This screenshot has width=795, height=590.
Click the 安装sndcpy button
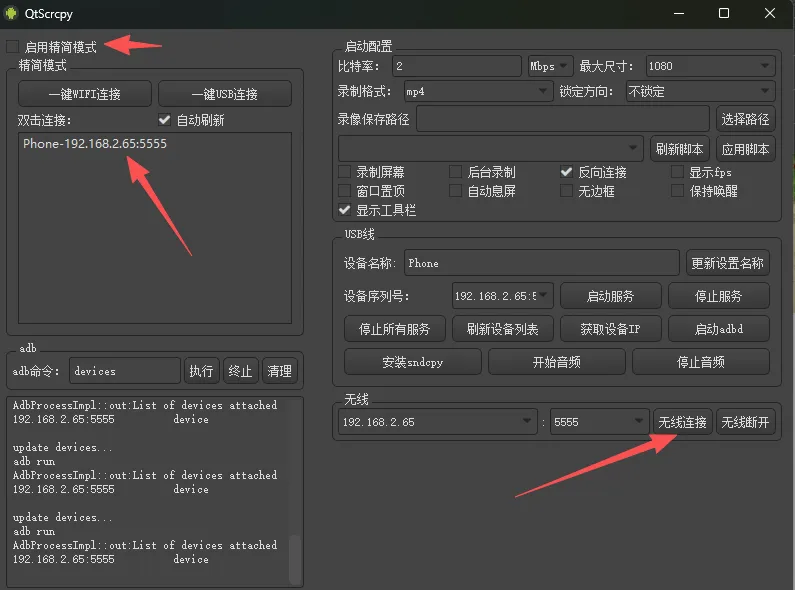(x=413, y=361)
